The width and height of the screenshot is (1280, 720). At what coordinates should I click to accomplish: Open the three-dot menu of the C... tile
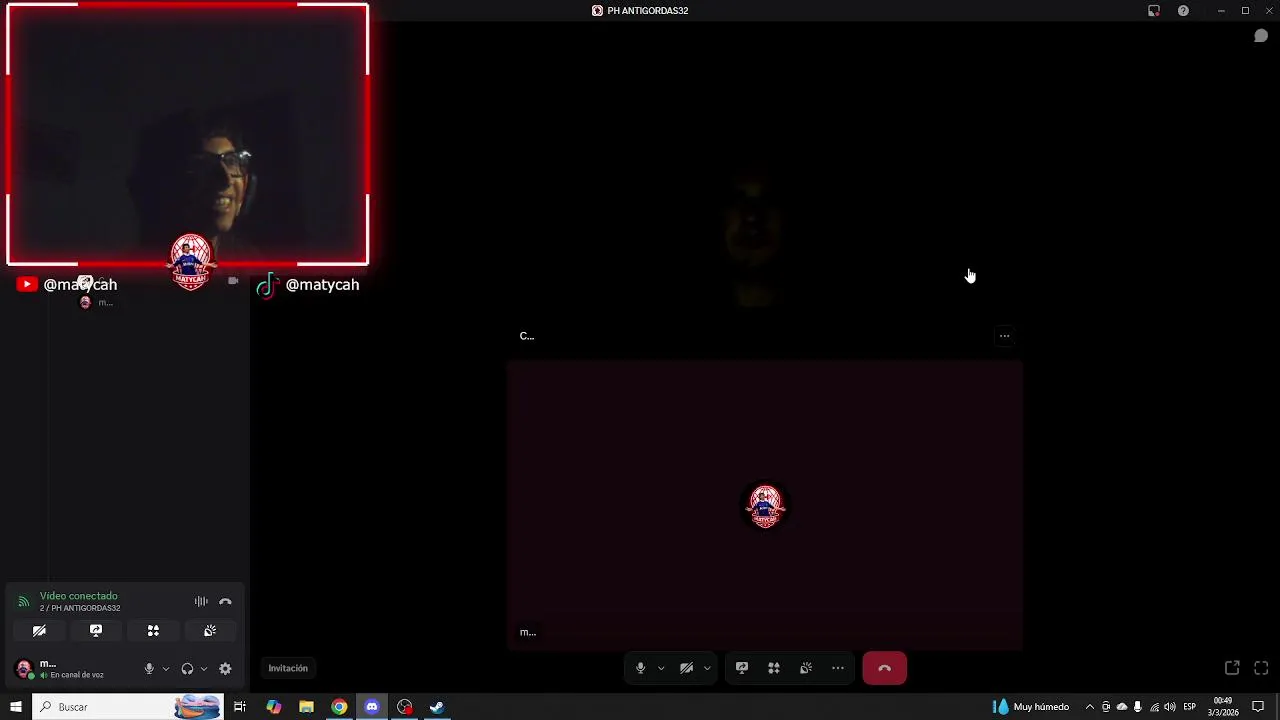click(1004, 336)
